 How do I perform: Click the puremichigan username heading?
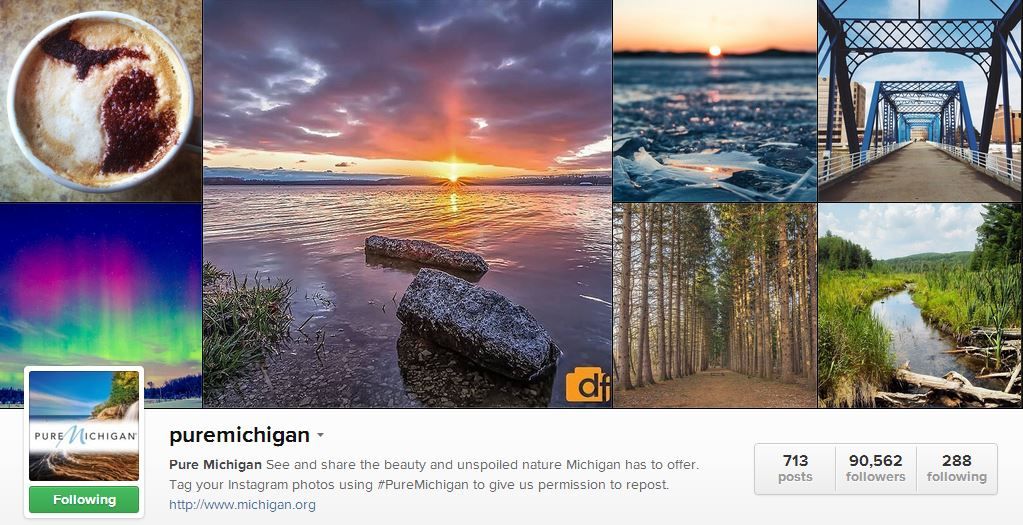pos(239,436)
